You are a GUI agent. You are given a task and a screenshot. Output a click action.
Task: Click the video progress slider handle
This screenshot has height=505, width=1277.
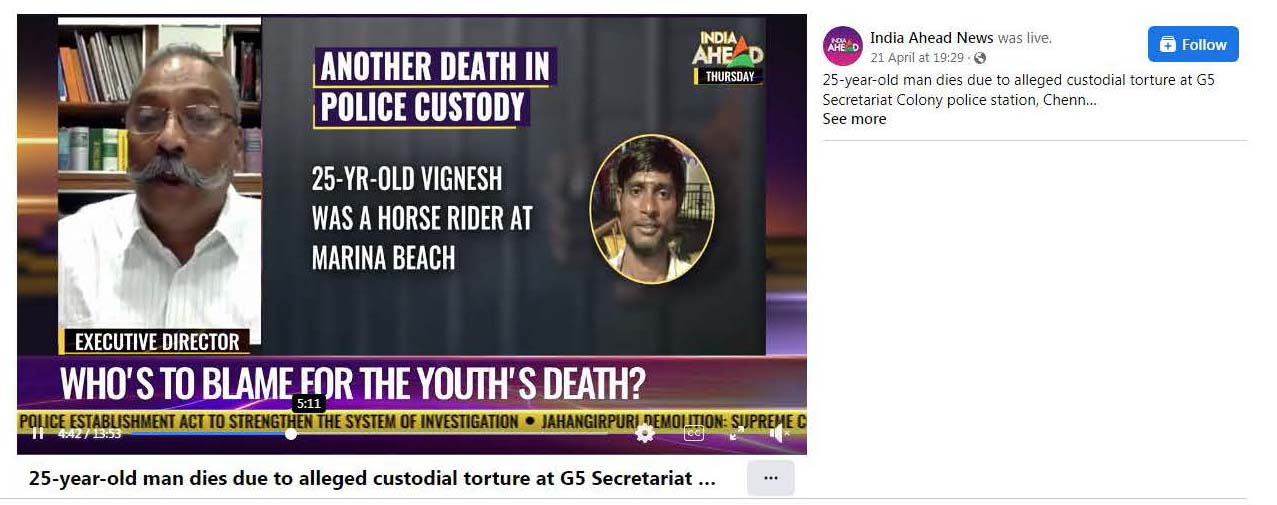(291, 434)
